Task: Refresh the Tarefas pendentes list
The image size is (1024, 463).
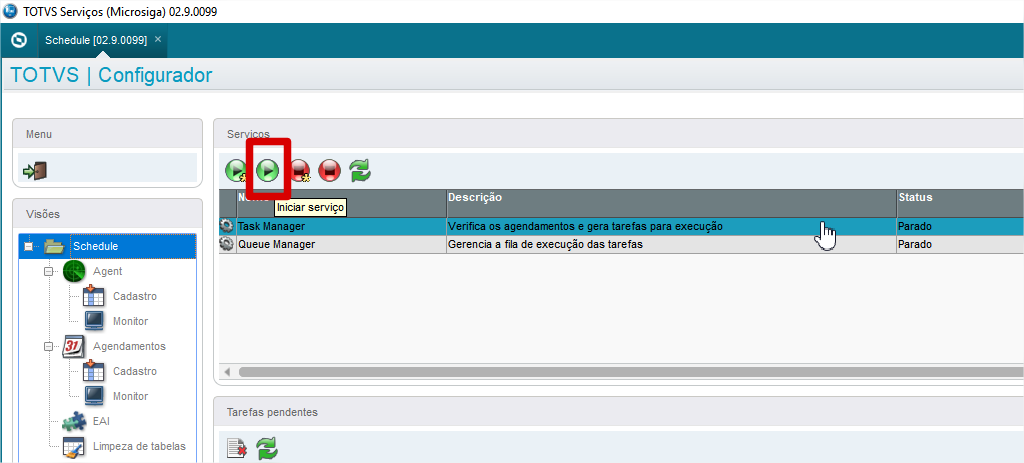Action: [267, 449]
